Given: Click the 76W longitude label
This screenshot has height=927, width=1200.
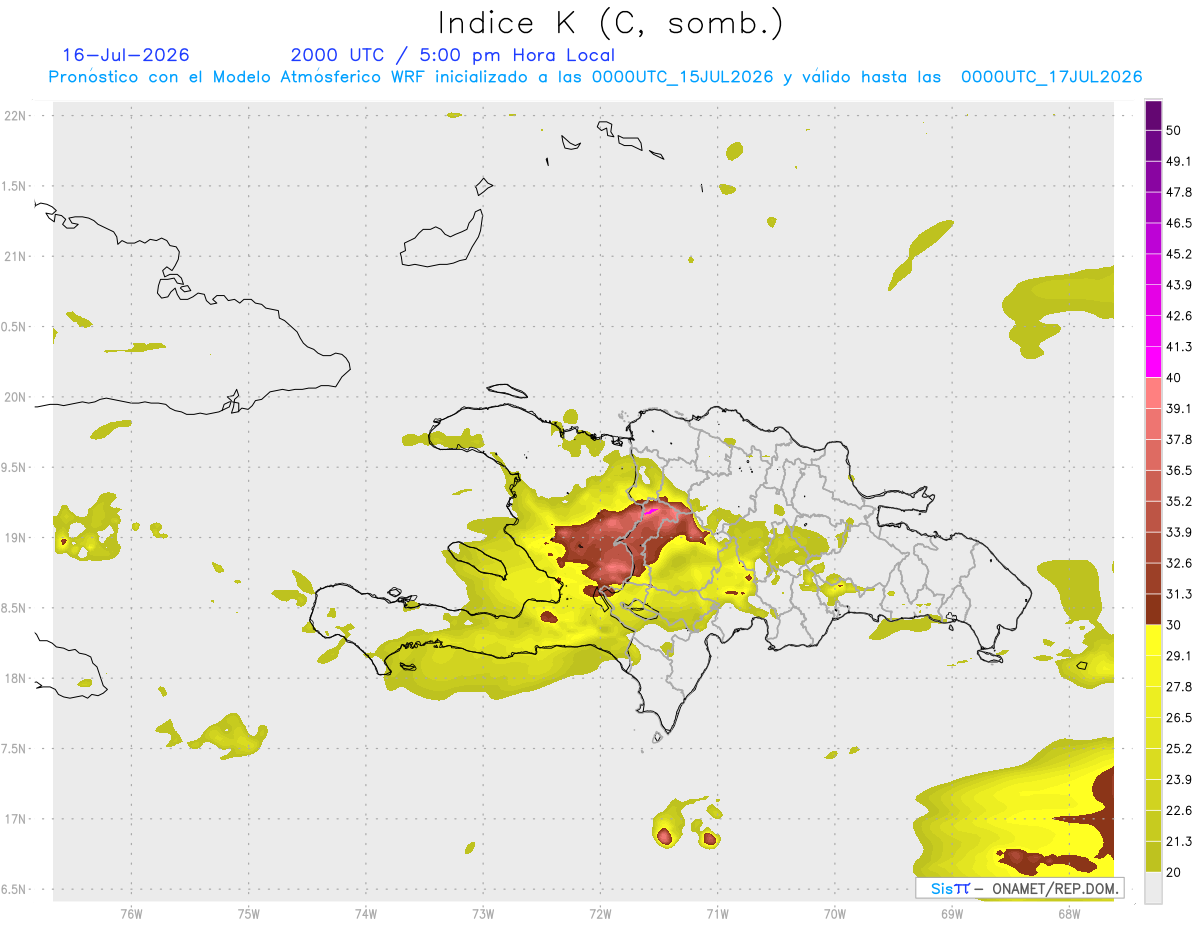Looking at the screenshot, I should pos(131,913).
